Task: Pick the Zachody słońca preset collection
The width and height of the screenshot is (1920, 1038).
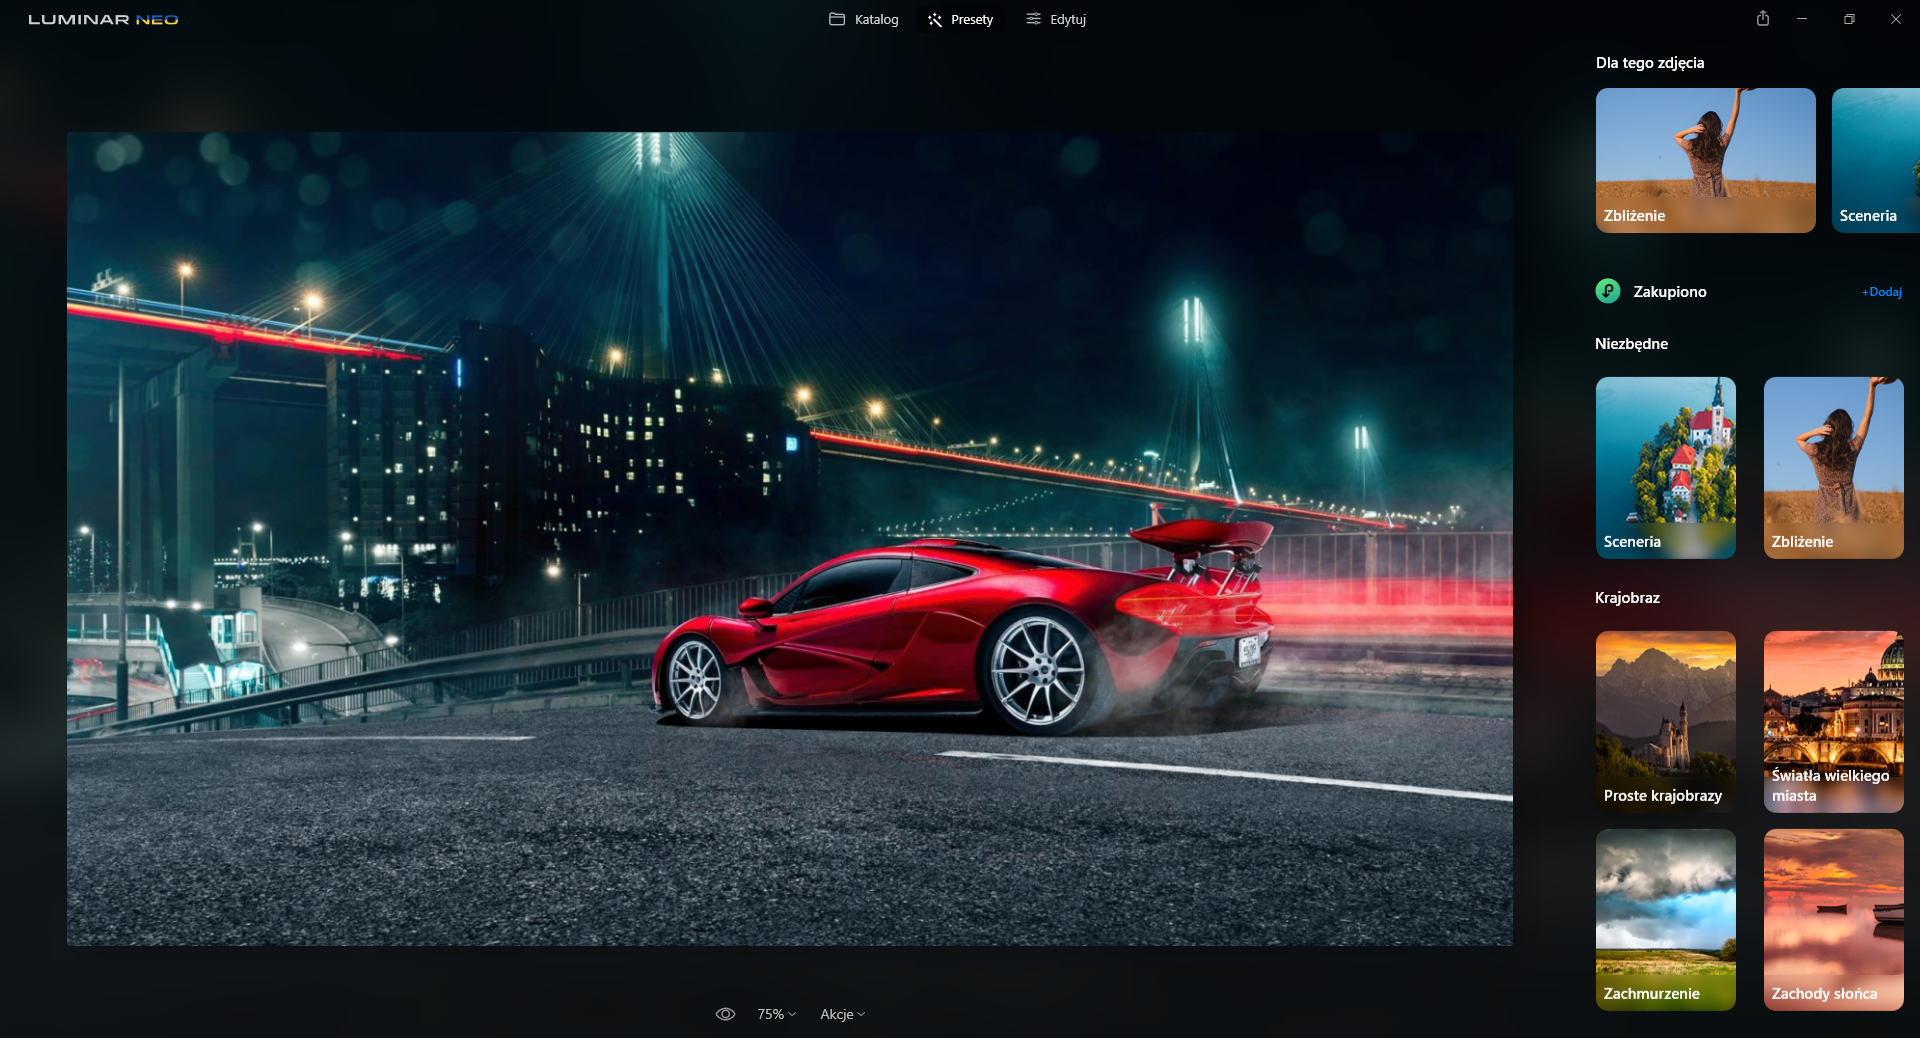Action: pyautogui.click(x=1834, y=919)
